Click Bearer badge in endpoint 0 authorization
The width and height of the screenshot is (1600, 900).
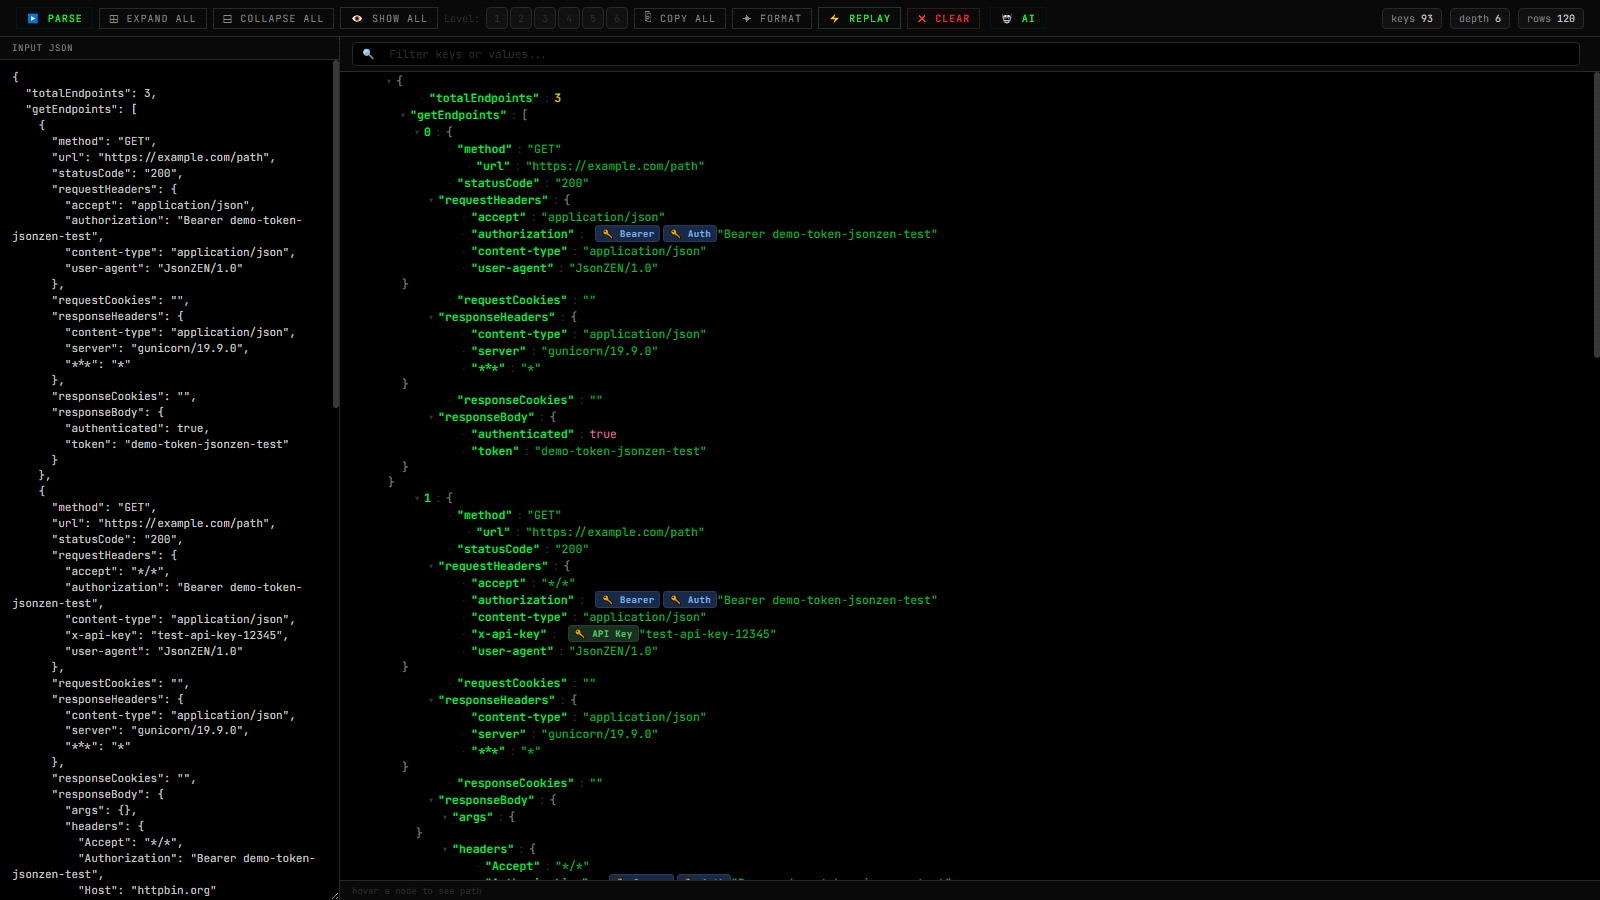coord(627,234)
